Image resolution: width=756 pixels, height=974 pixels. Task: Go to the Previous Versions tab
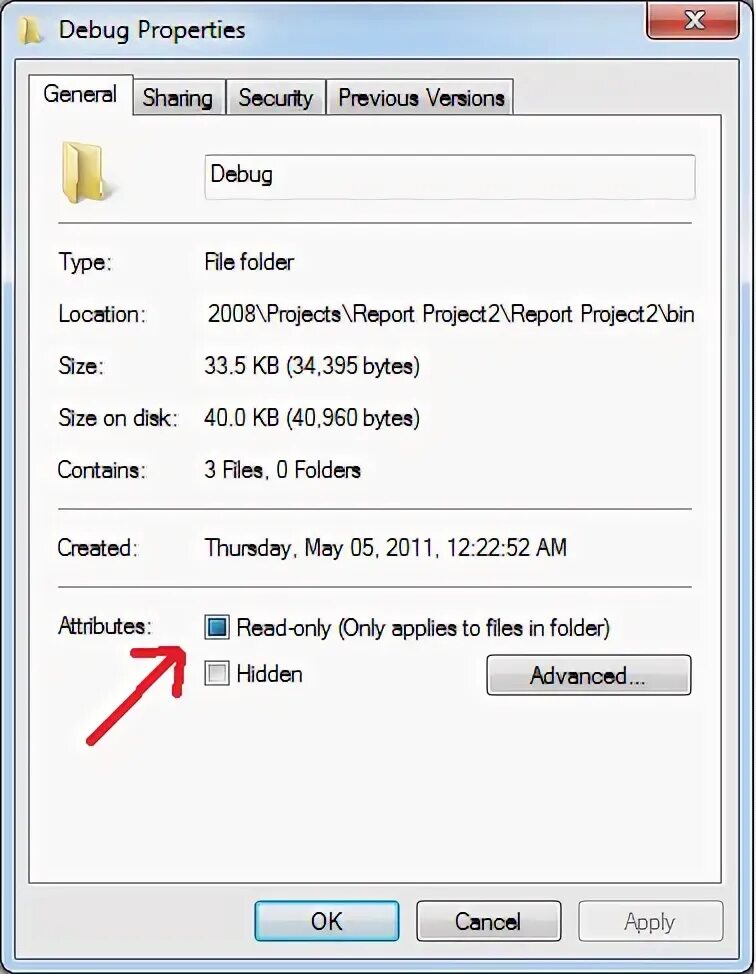(421, 98)
